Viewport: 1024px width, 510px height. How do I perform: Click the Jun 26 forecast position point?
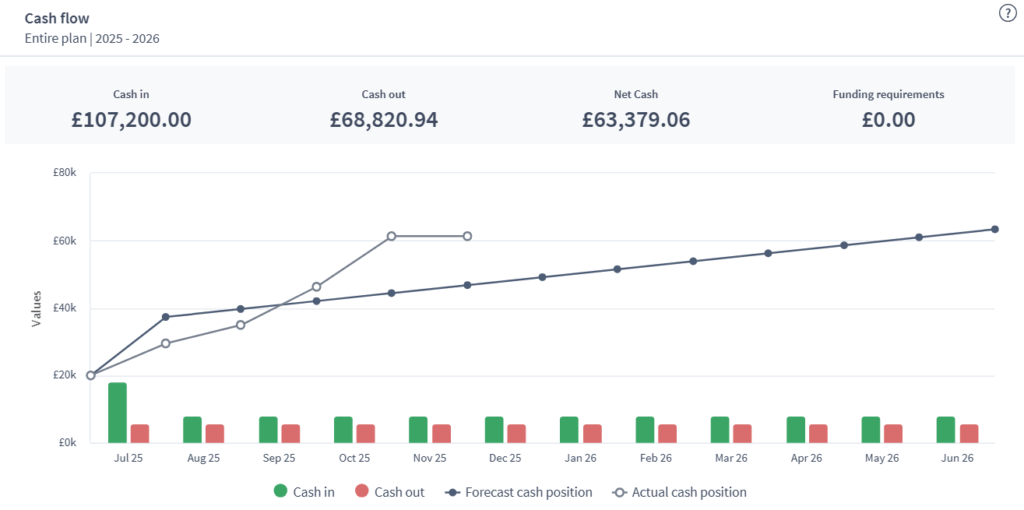click(x=995, y=229)
